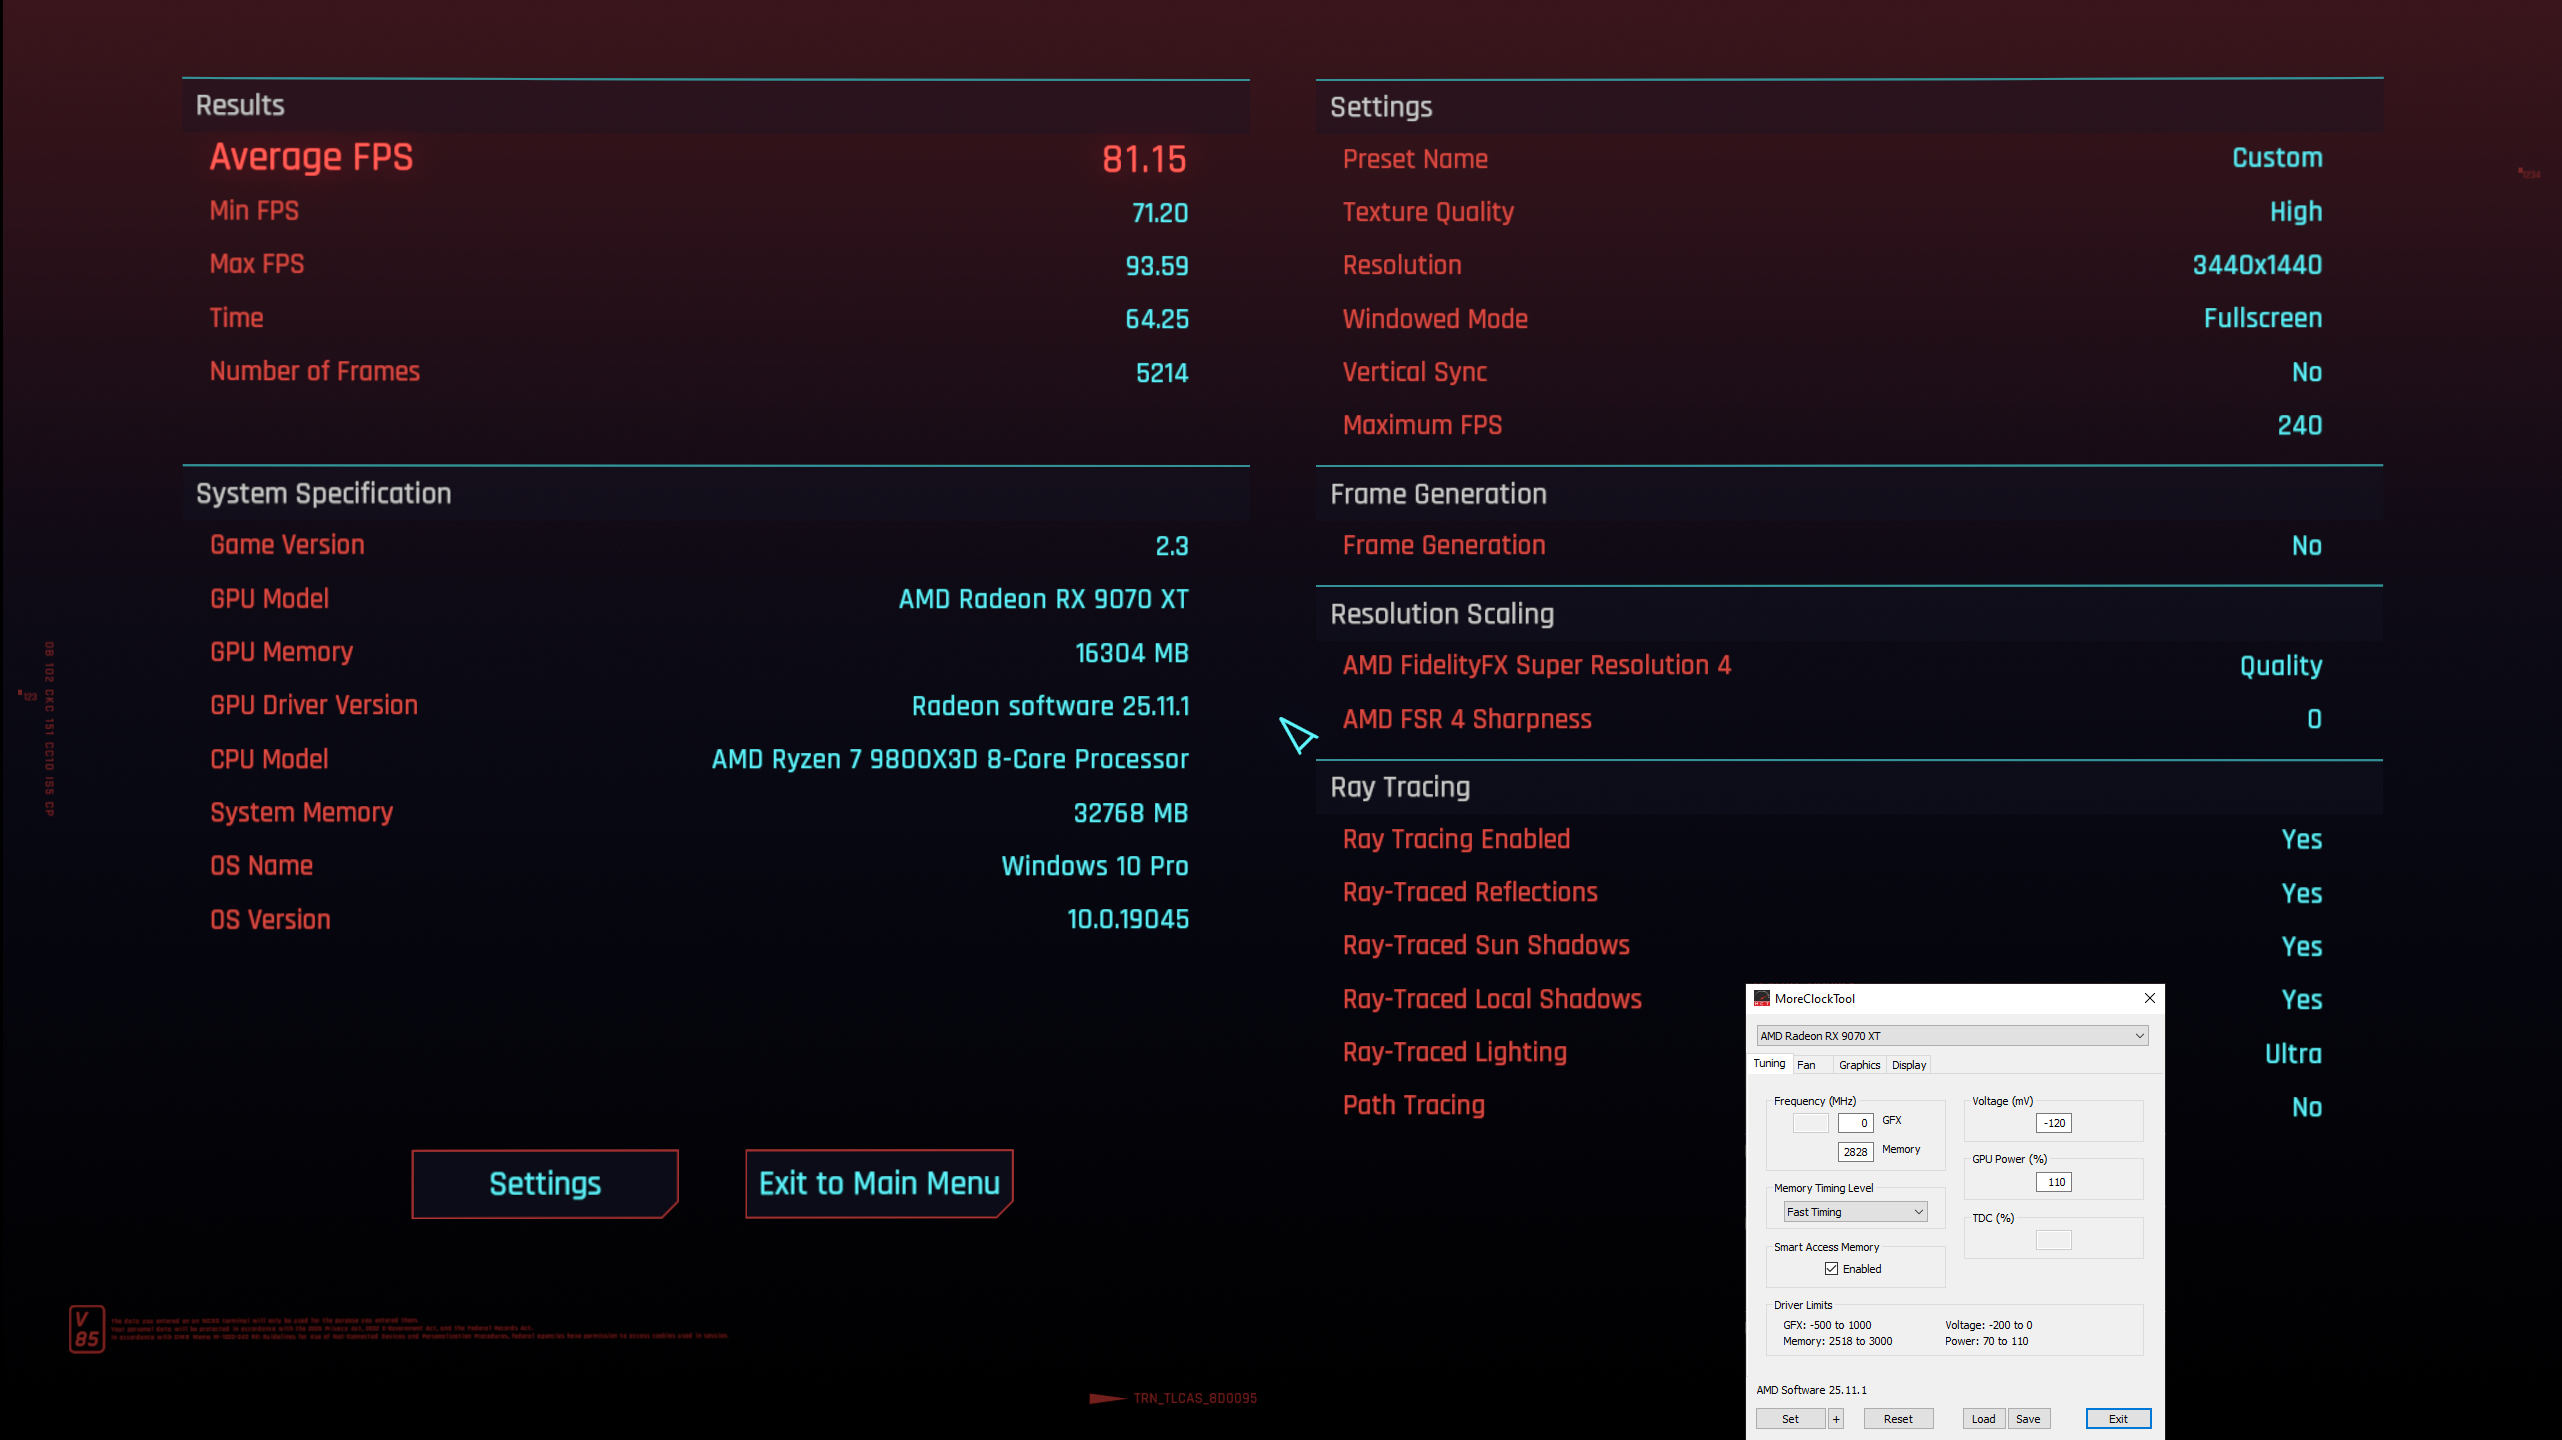Select the Tuning tab
2562x1440 pixels.
point(1768,1064)
